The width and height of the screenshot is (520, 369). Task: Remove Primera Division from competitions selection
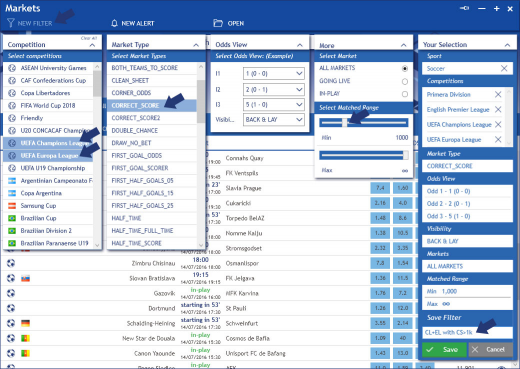pos(498,94)
